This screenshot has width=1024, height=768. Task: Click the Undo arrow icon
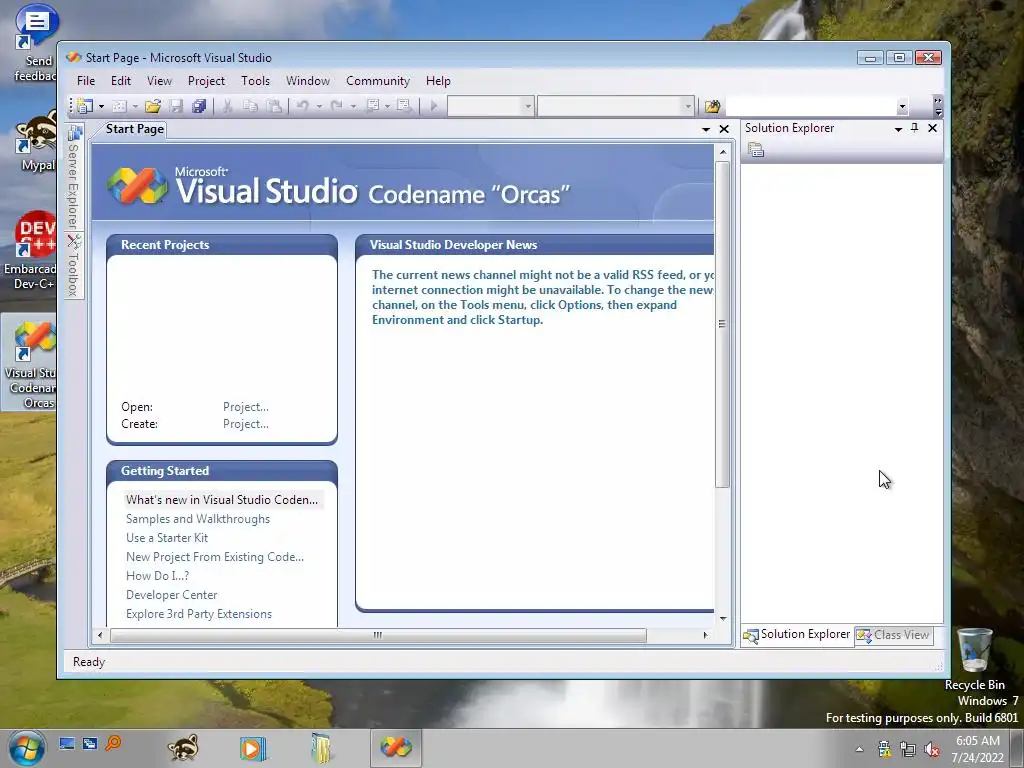pos(302,106)
